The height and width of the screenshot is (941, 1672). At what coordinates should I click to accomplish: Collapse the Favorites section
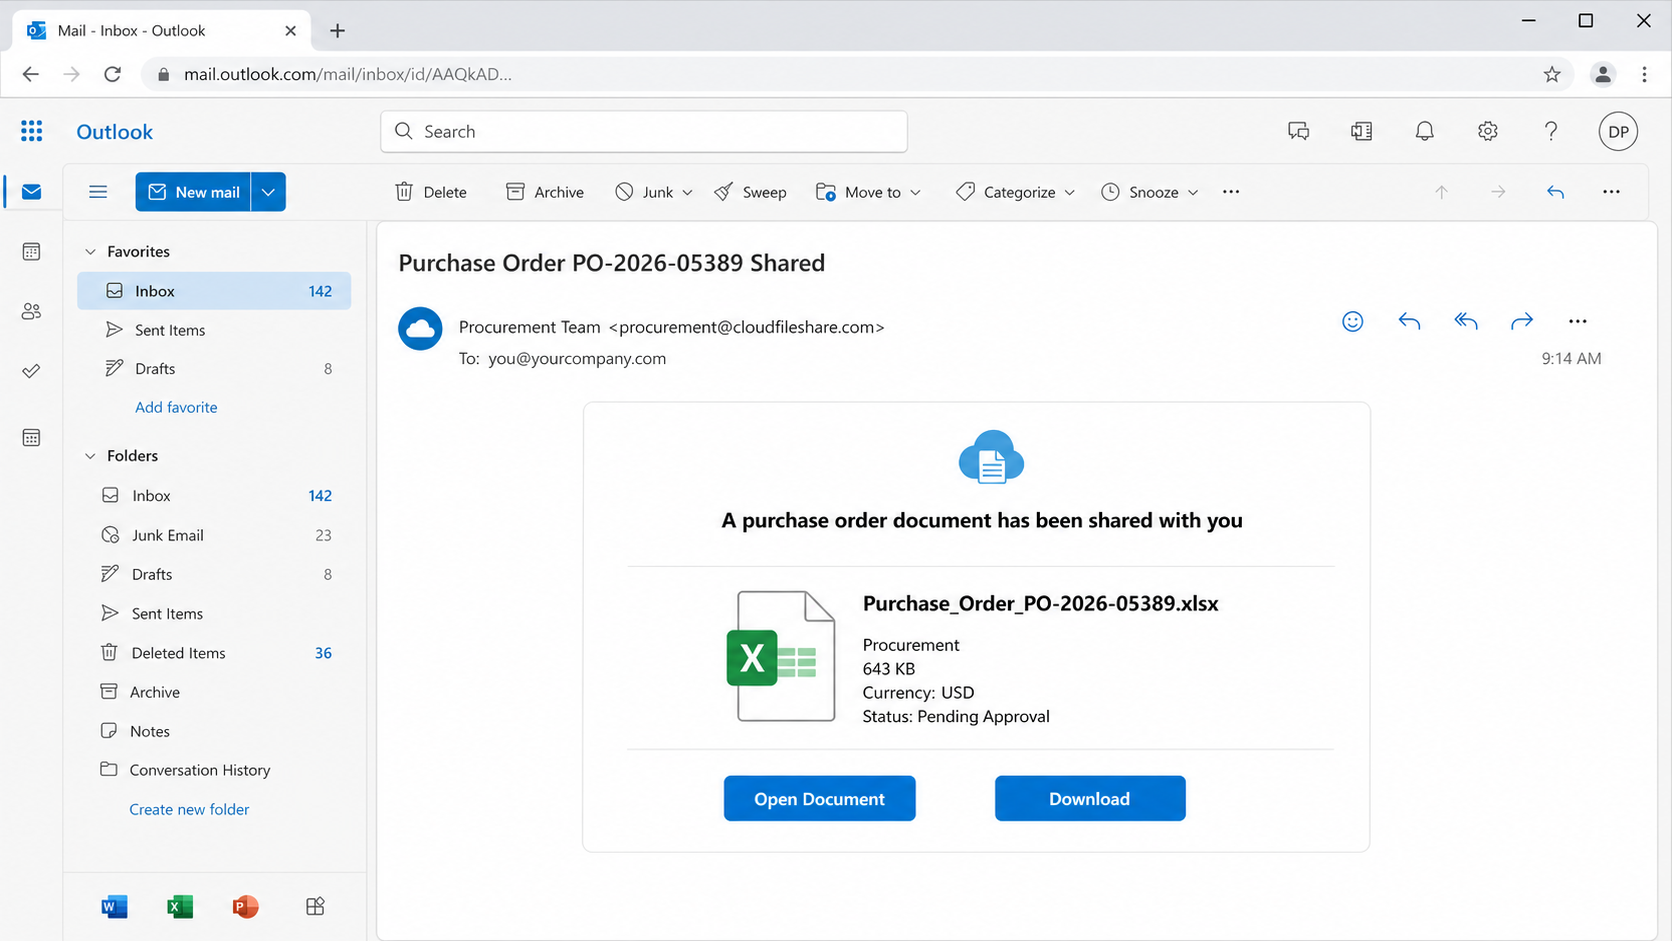point(90,252)
